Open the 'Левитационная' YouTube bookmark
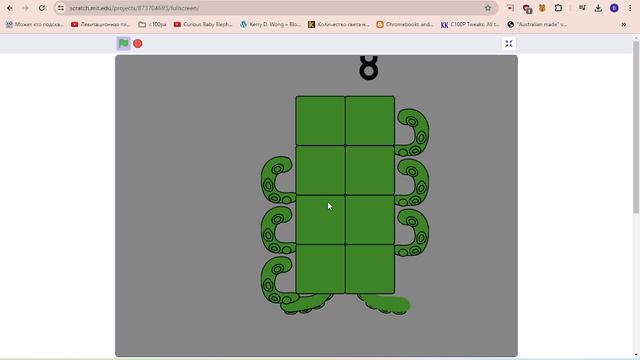The width and height of the screenshot is (640, 360). coord(101,24)
